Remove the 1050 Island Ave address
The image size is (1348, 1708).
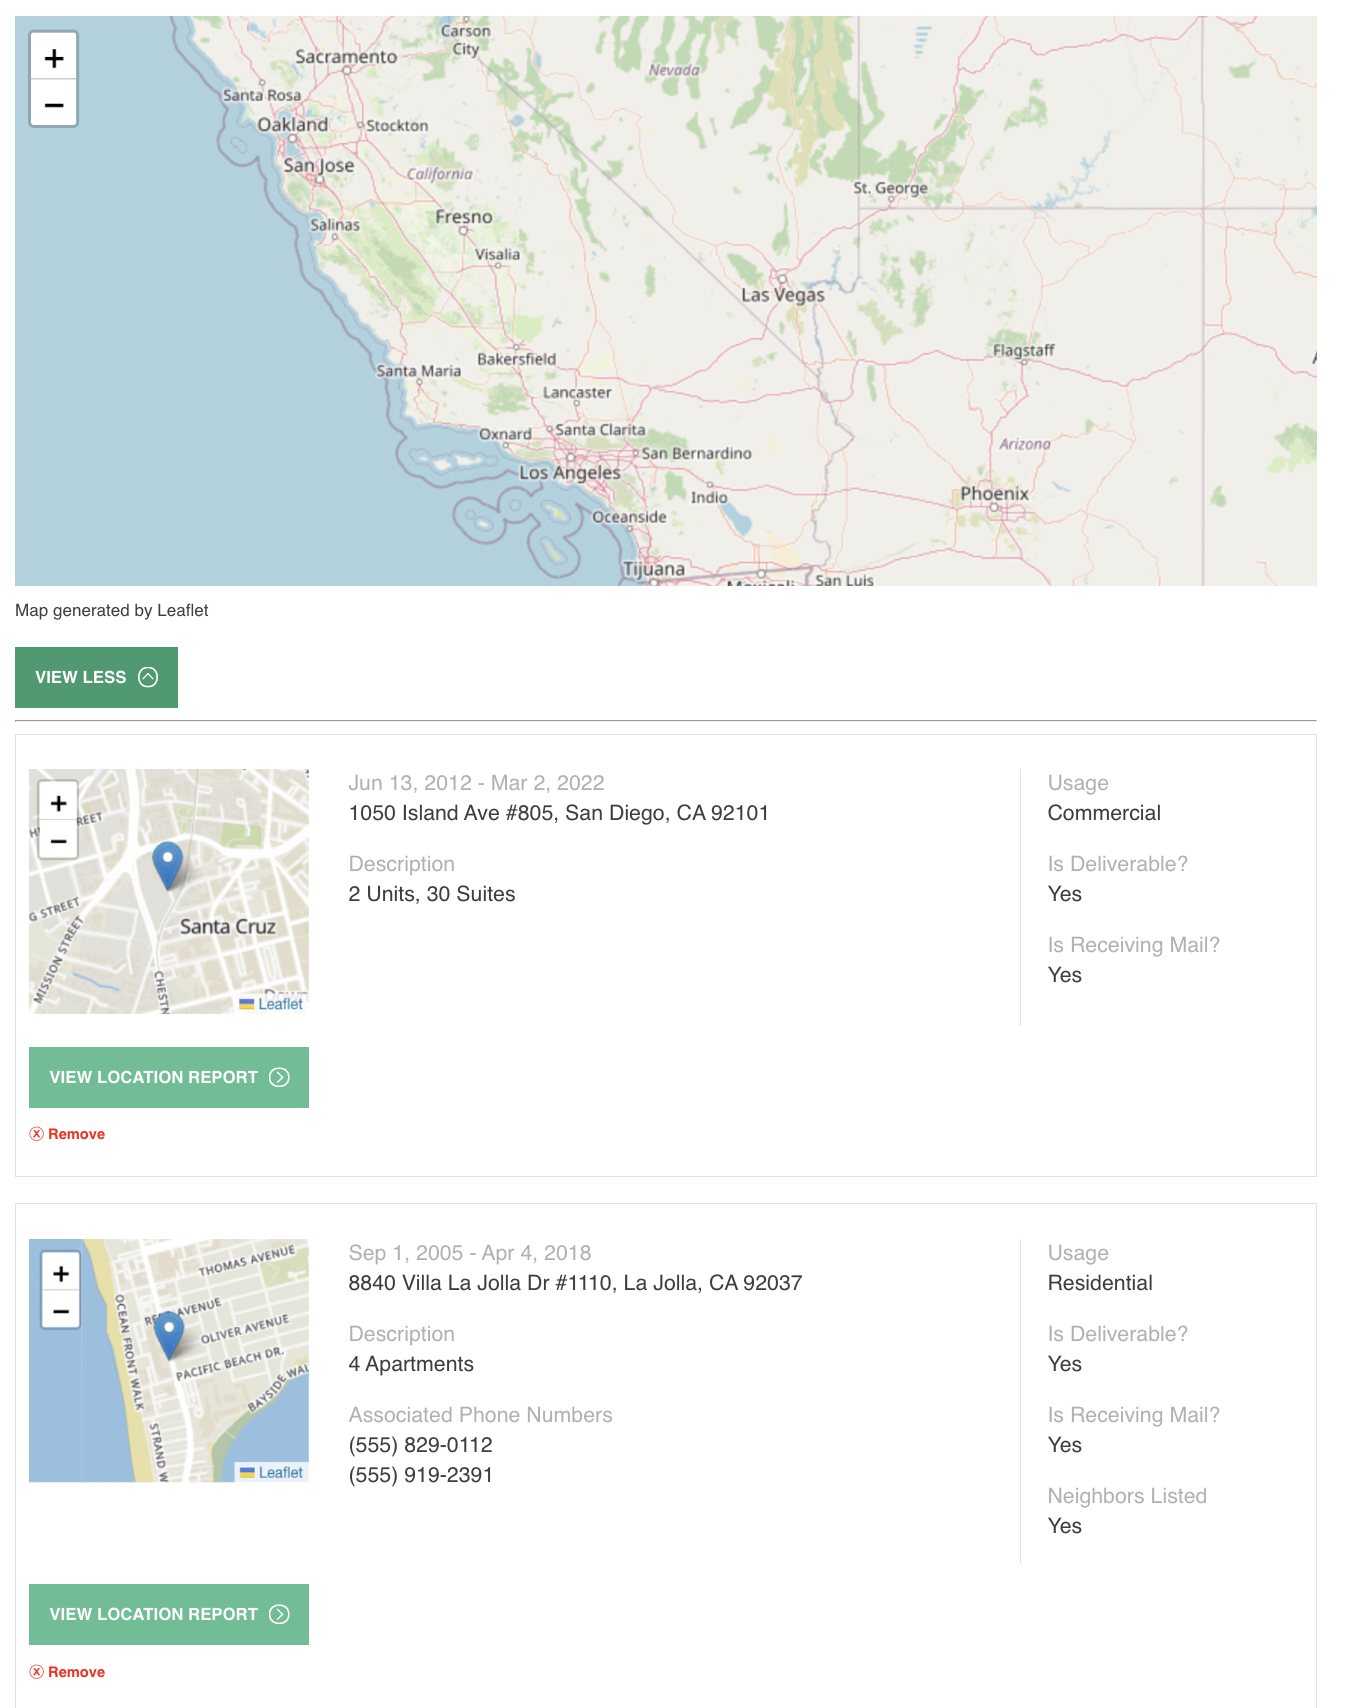pyautogui.click(x=67, y=1134)
